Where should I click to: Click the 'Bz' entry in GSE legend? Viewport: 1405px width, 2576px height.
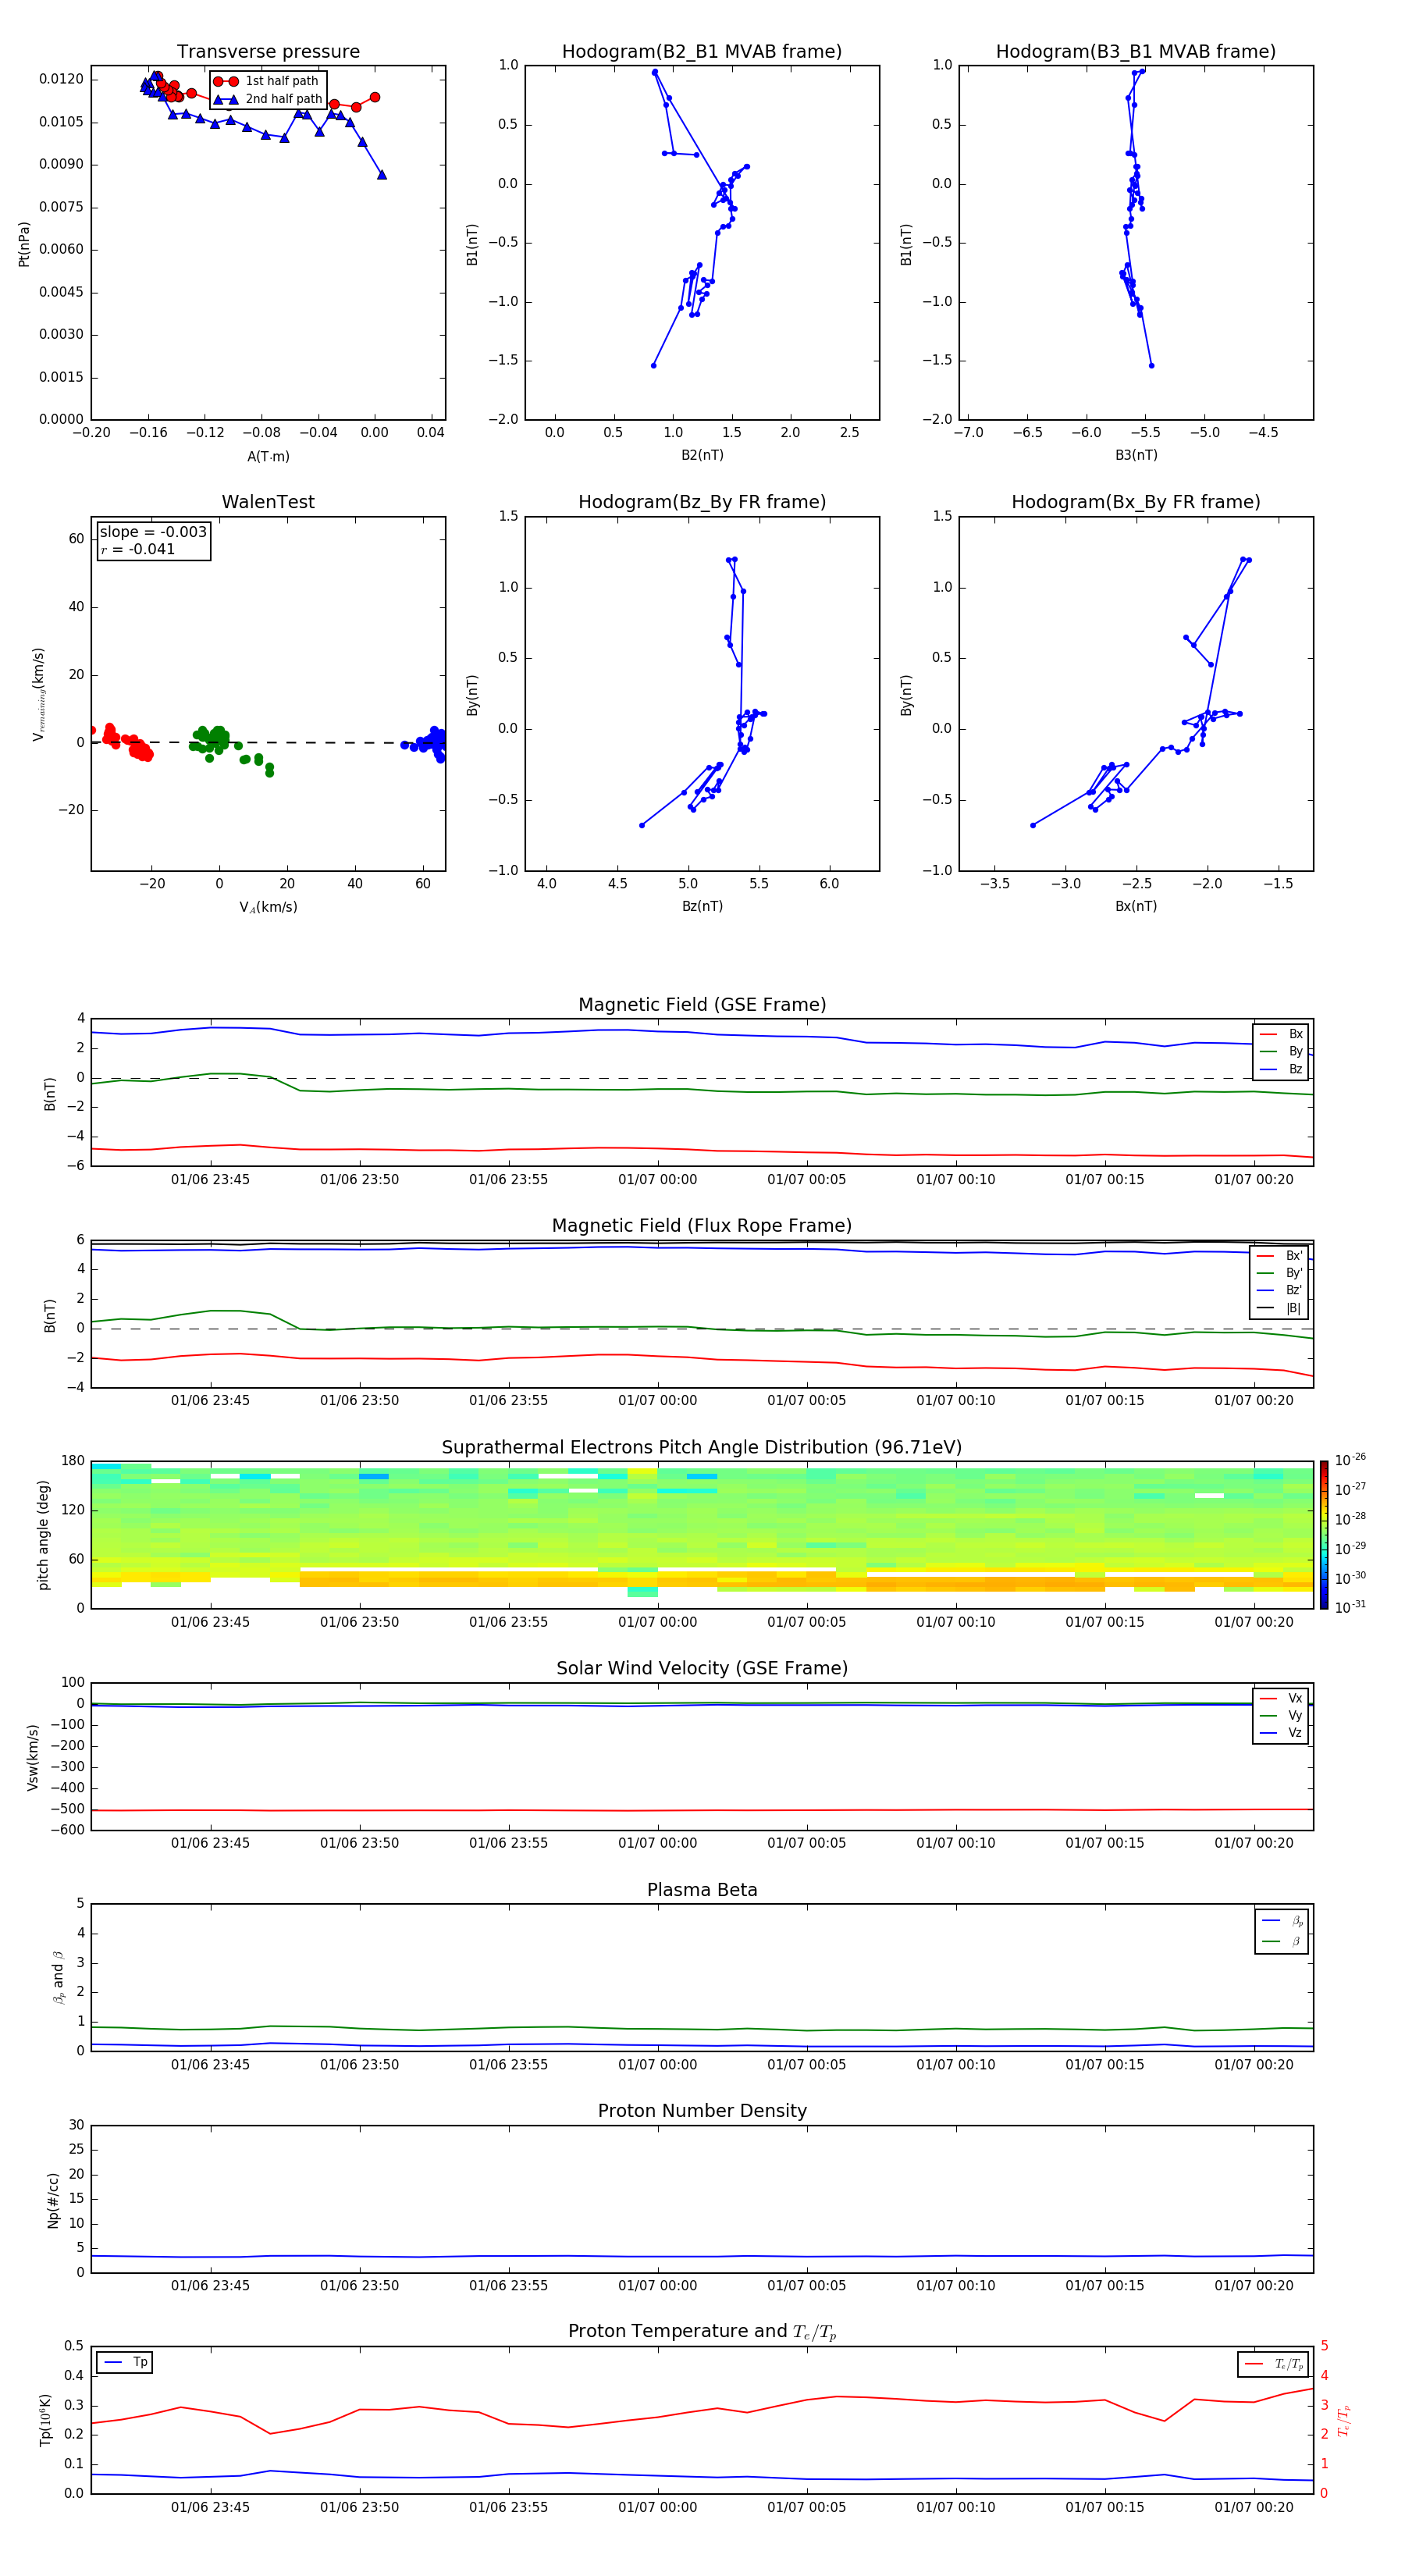coord(1281,1070)
